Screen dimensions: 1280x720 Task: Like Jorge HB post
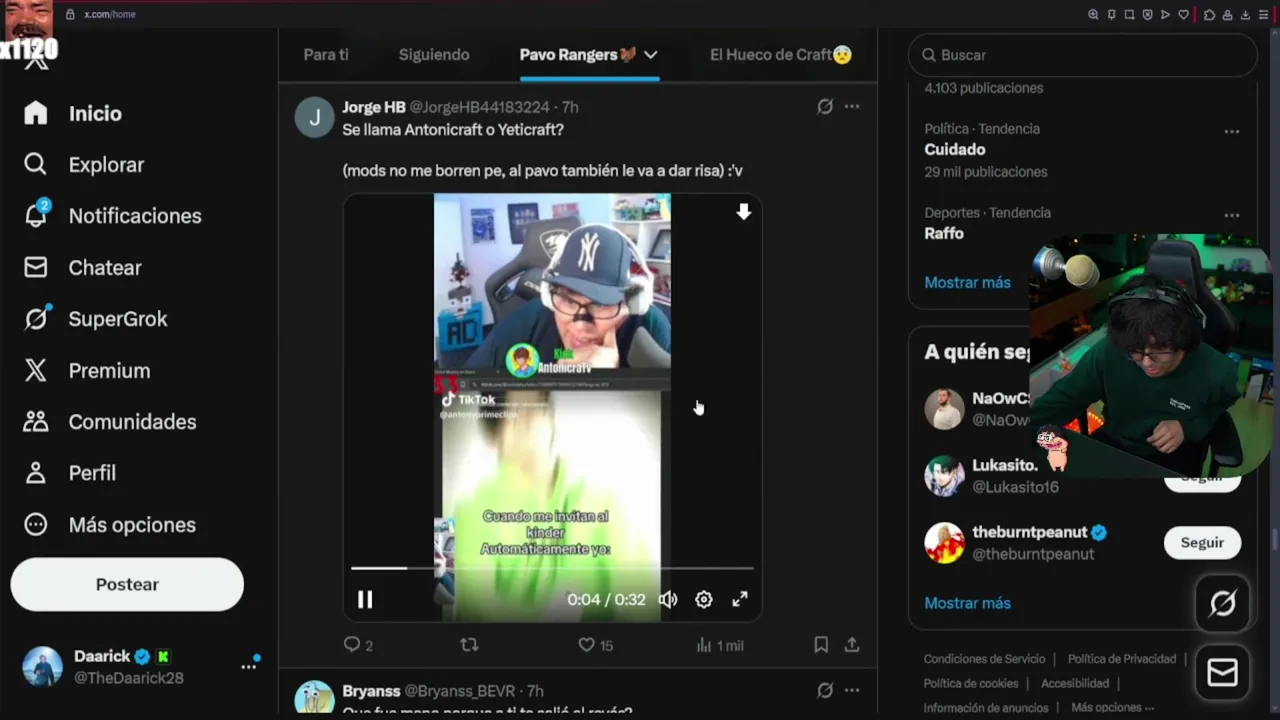coord(596,645)
